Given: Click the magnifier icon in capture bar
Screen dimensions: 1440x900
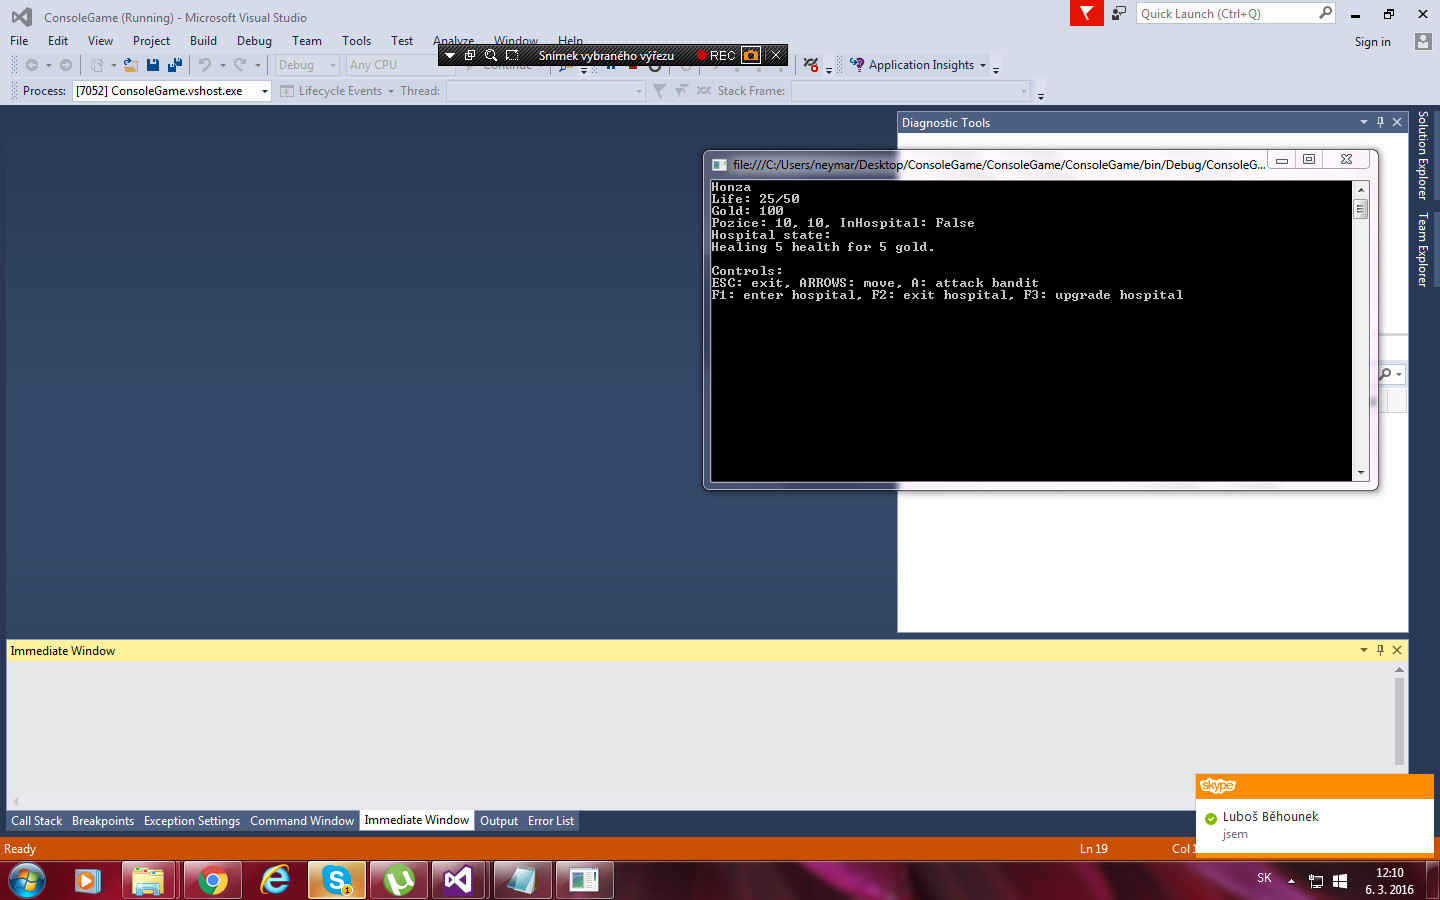Looking at the screenshot, I should tap(490, 56).
